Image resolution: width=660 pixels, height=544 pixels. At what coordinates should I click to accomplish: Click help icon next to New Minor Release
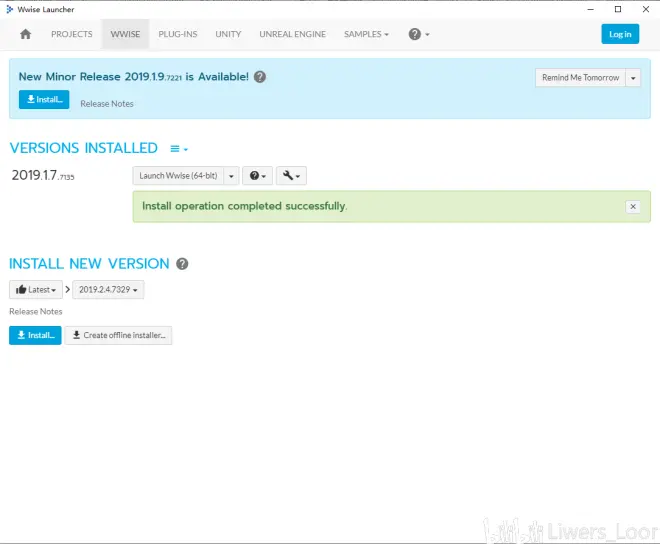(260, 77)
